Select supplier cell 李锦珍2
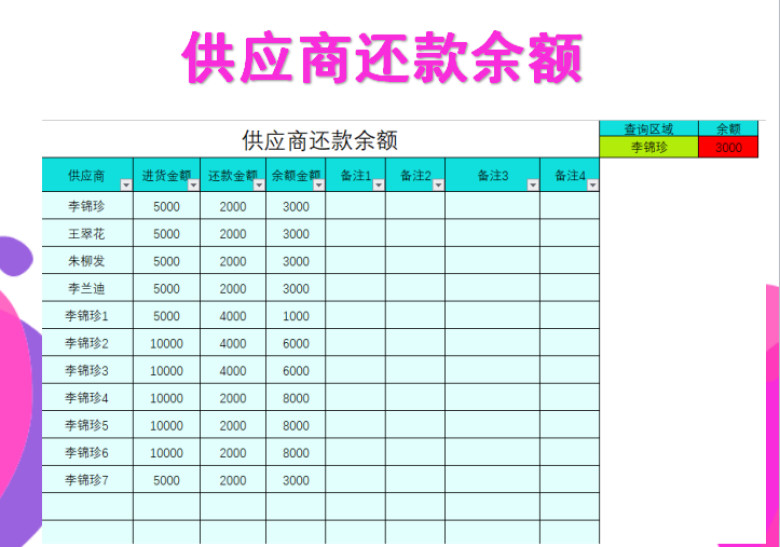This screenshot has width=780, height=547. tap(88, 342)
